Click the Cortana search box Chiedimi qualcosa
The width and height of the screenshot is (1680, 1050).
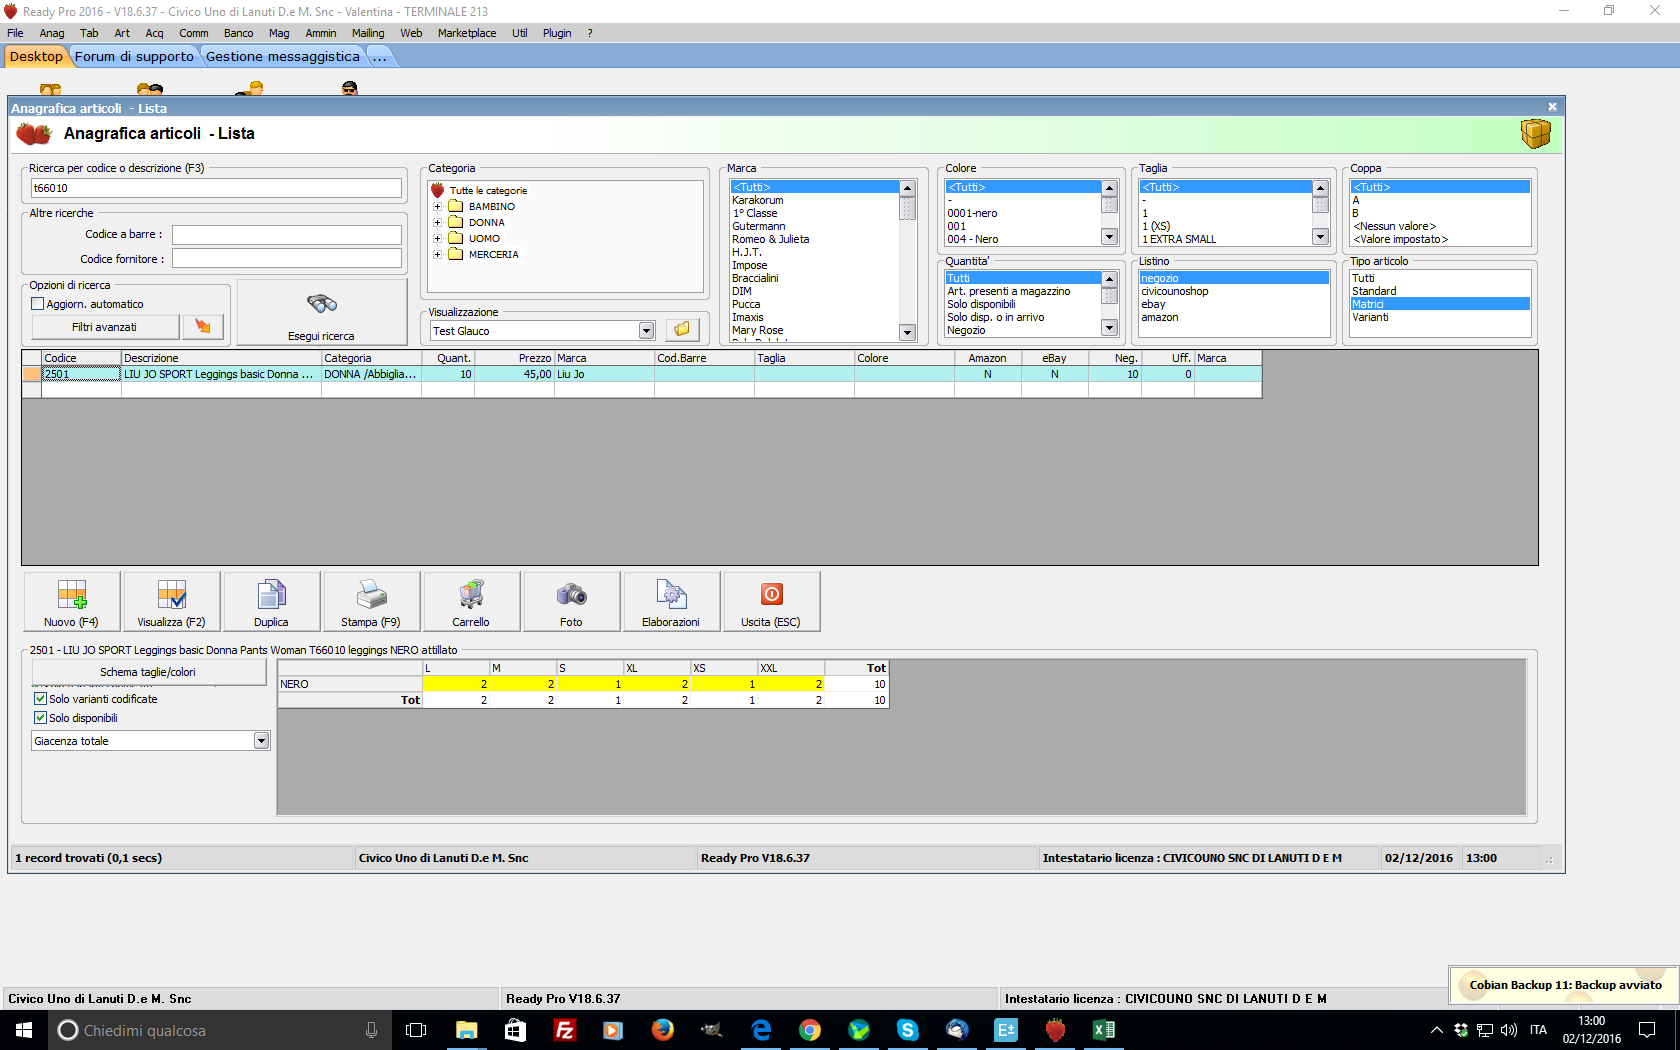point(220,1030)
